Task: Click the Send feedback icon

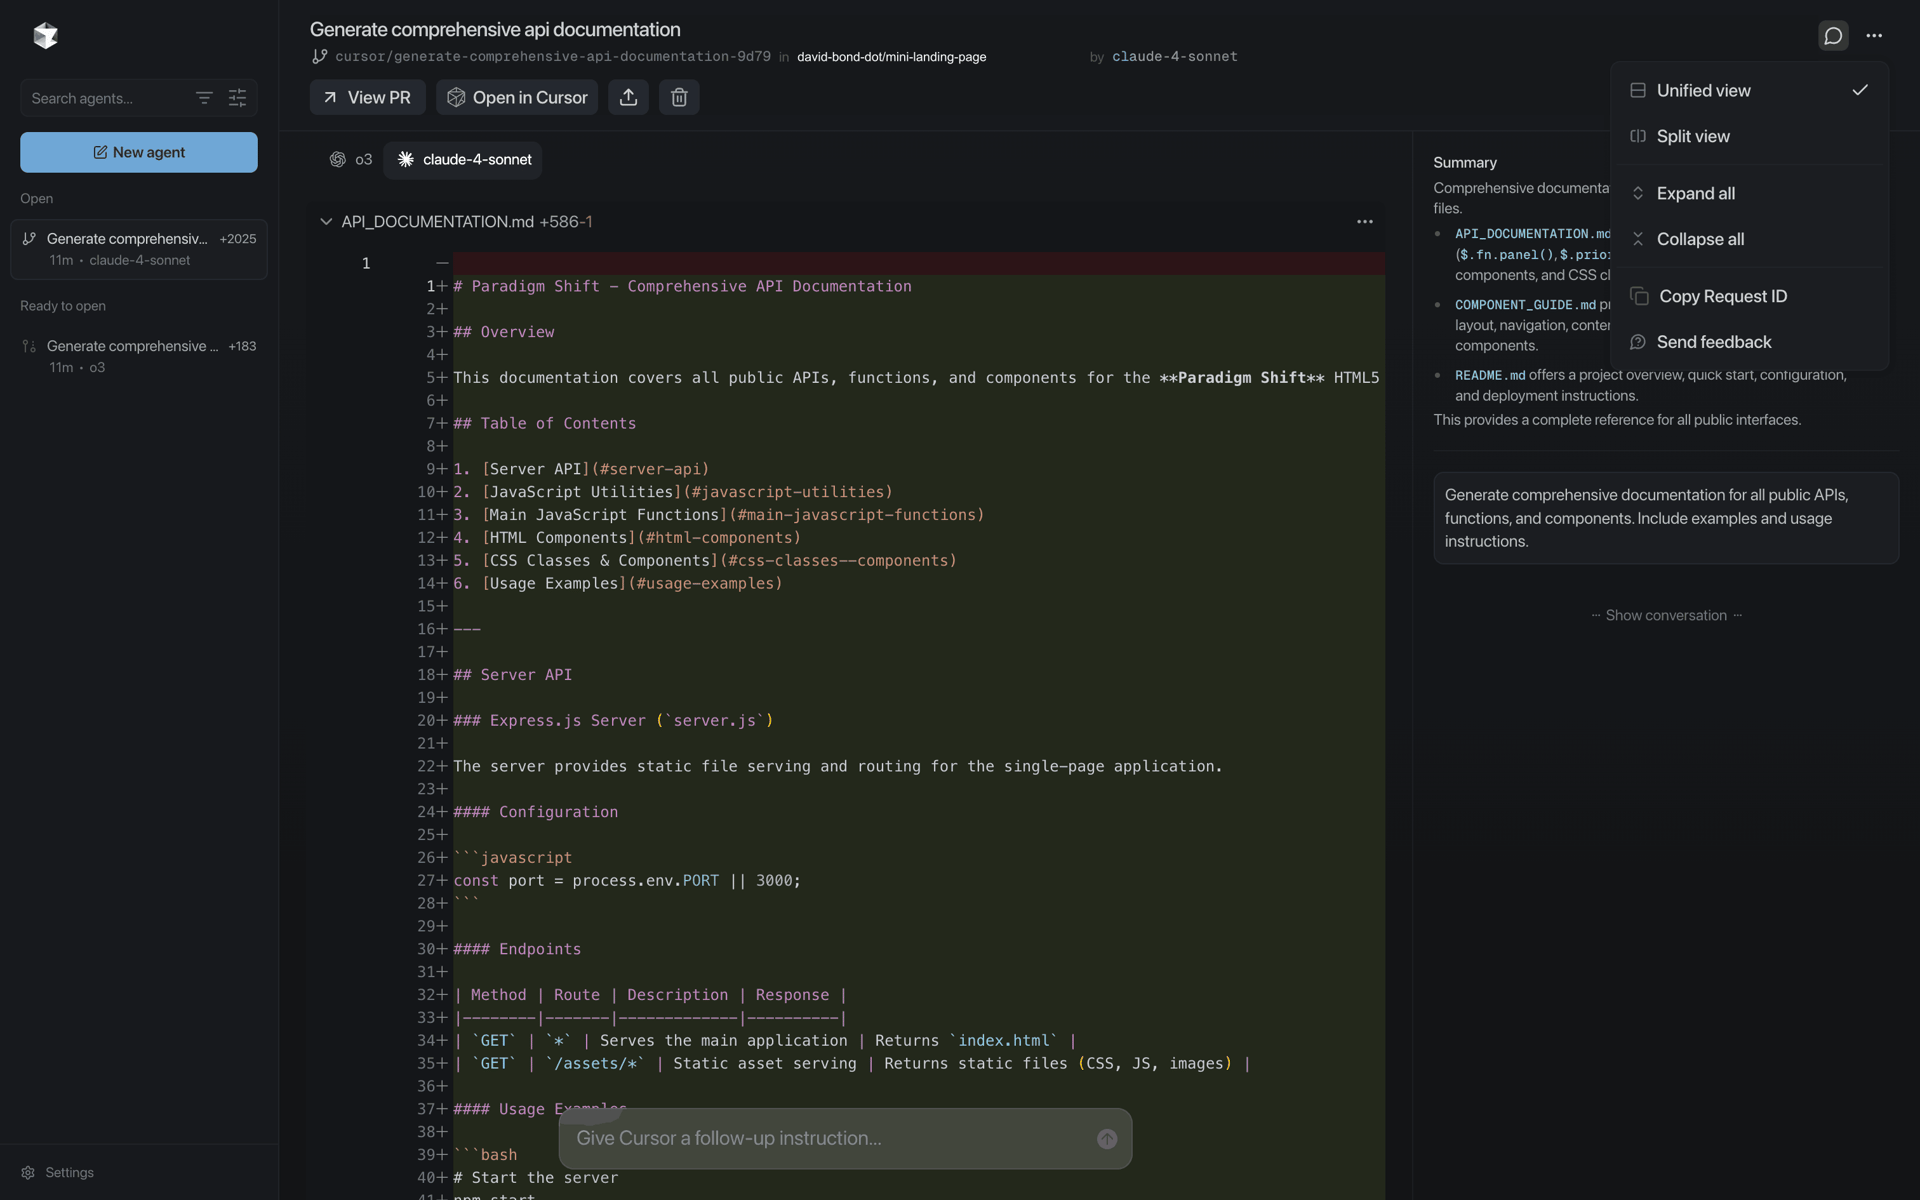Action: [1638, 342]
